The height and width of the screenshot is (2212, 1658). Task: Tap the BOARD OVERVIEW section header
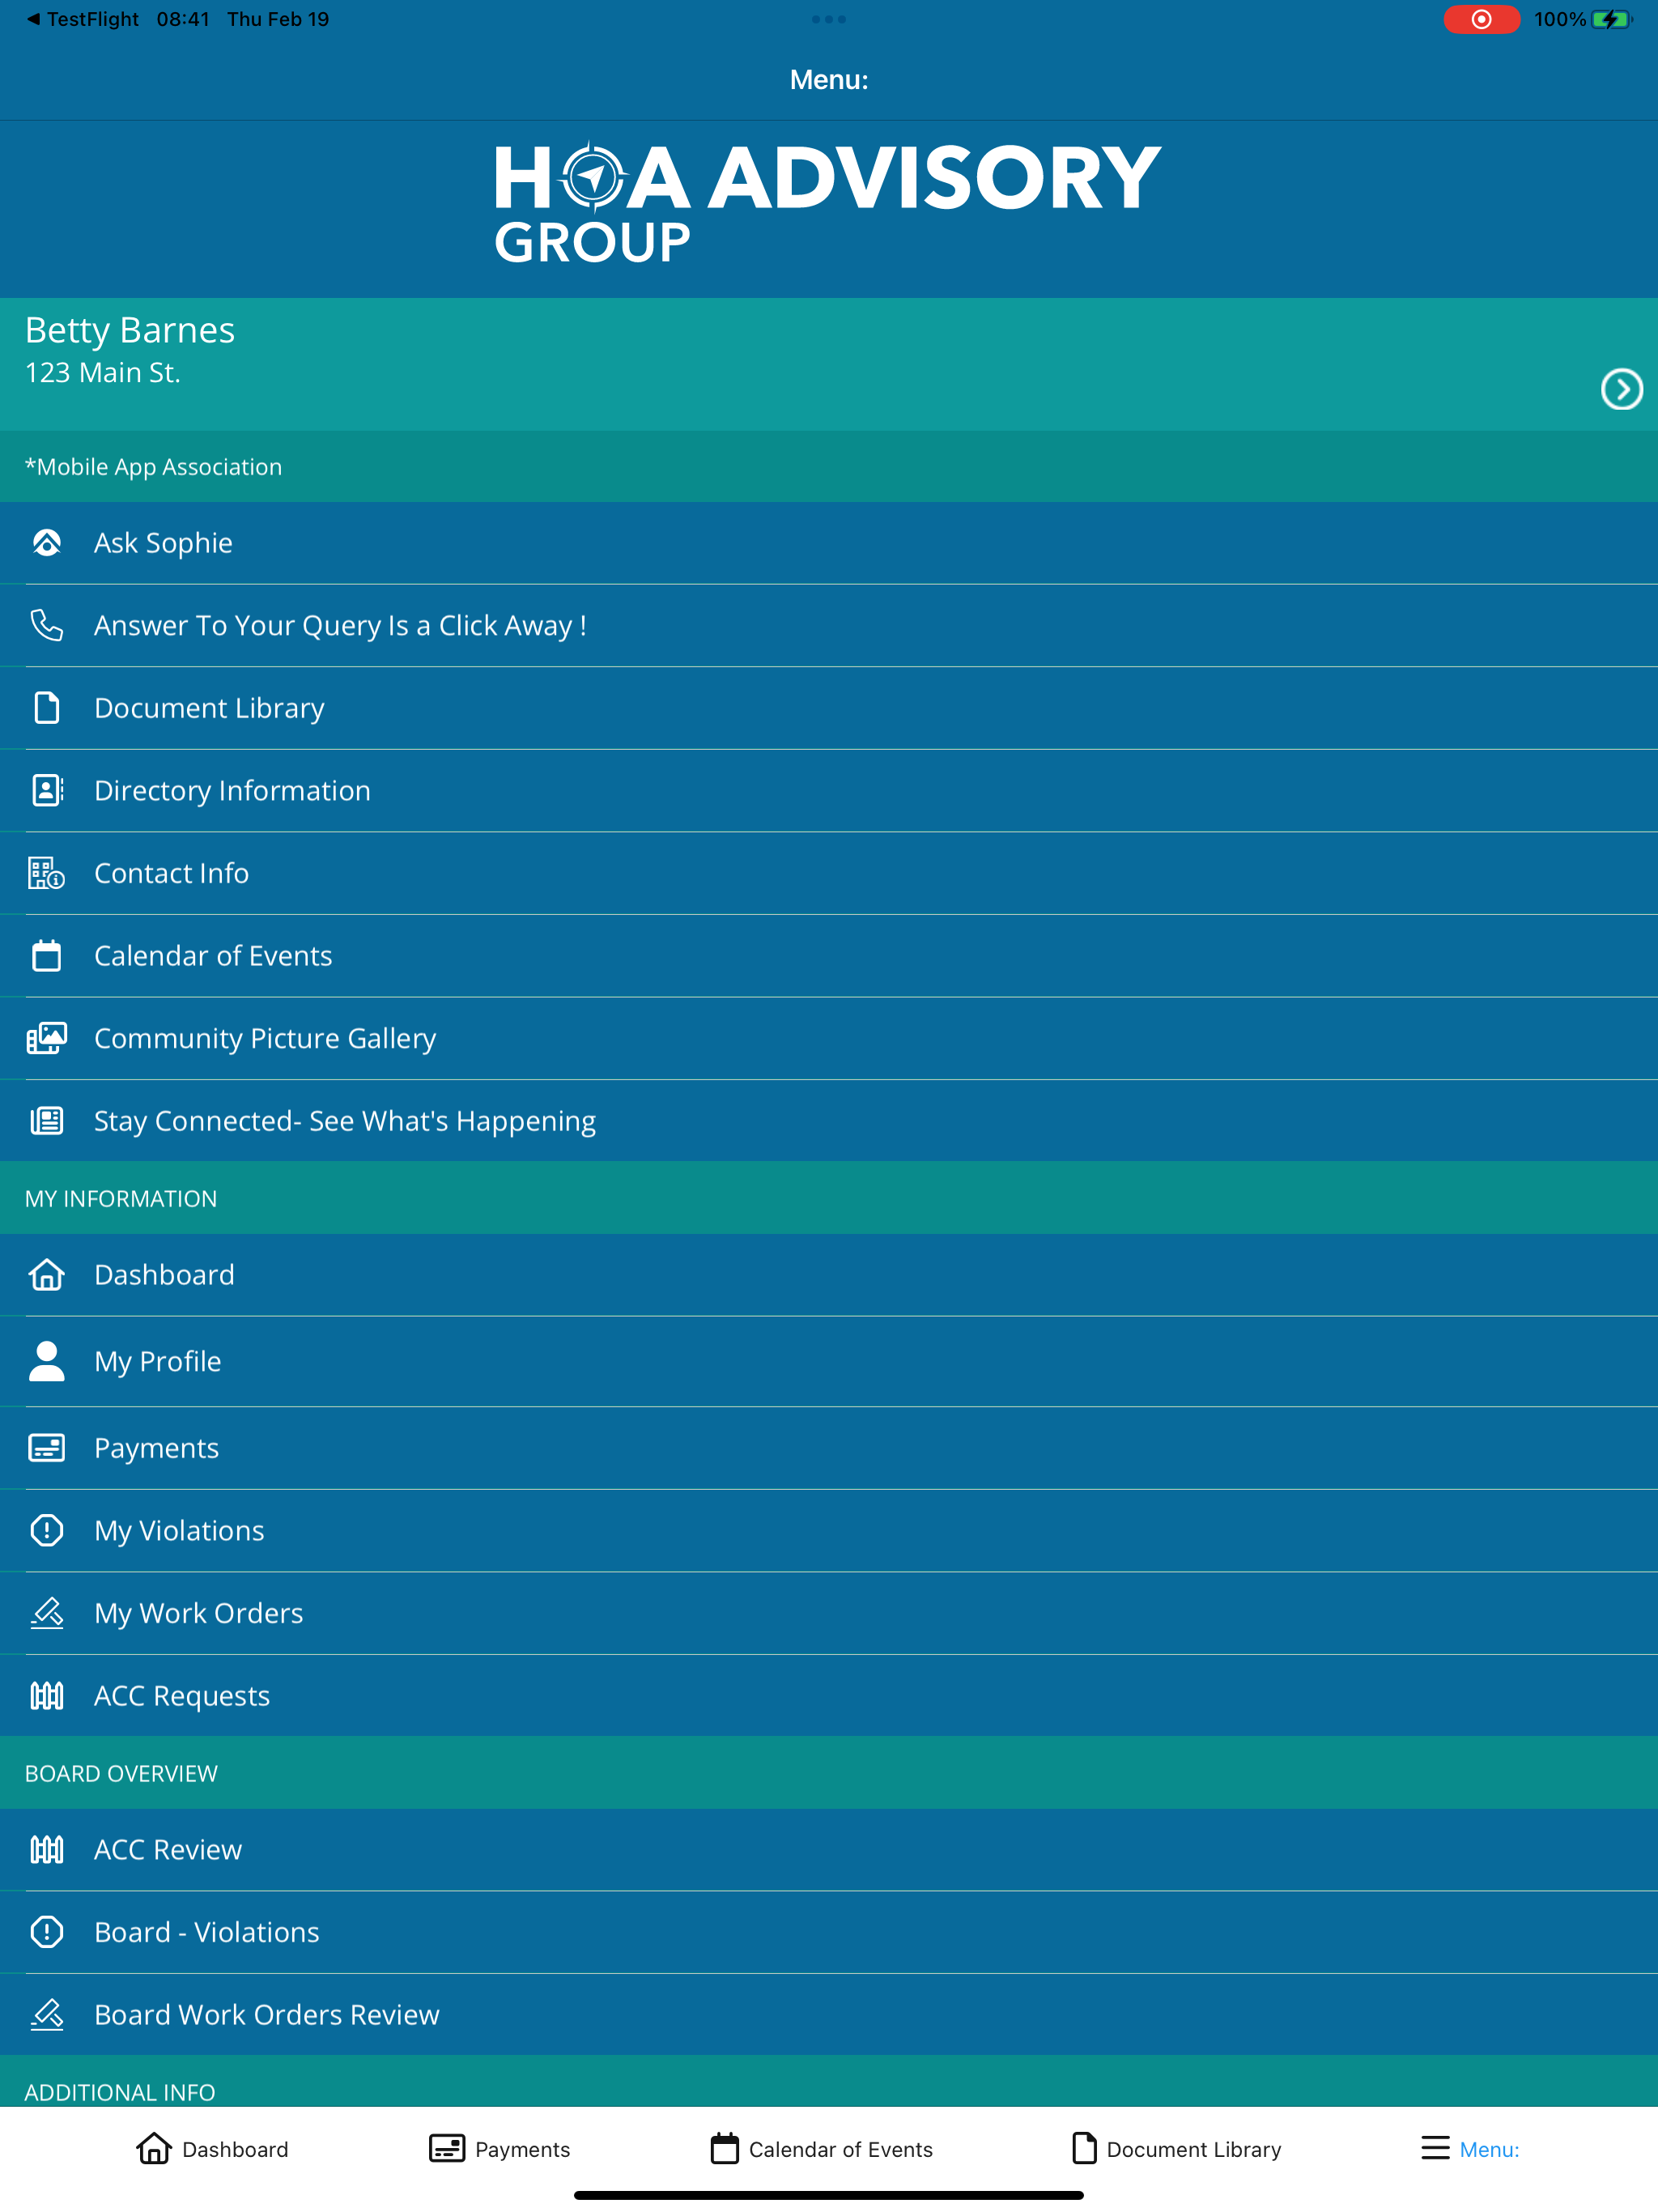tap(829, 1773)
